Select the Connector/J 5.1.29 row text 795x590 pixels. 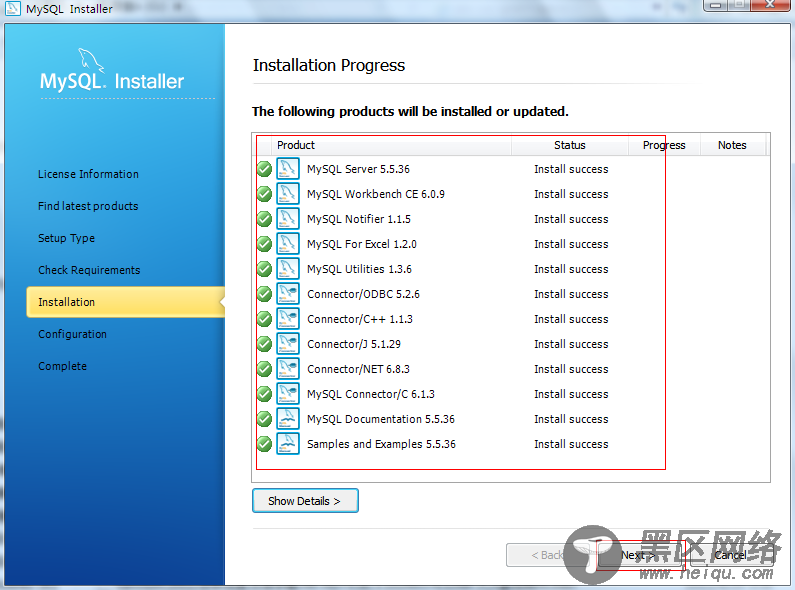coord(354,344)
